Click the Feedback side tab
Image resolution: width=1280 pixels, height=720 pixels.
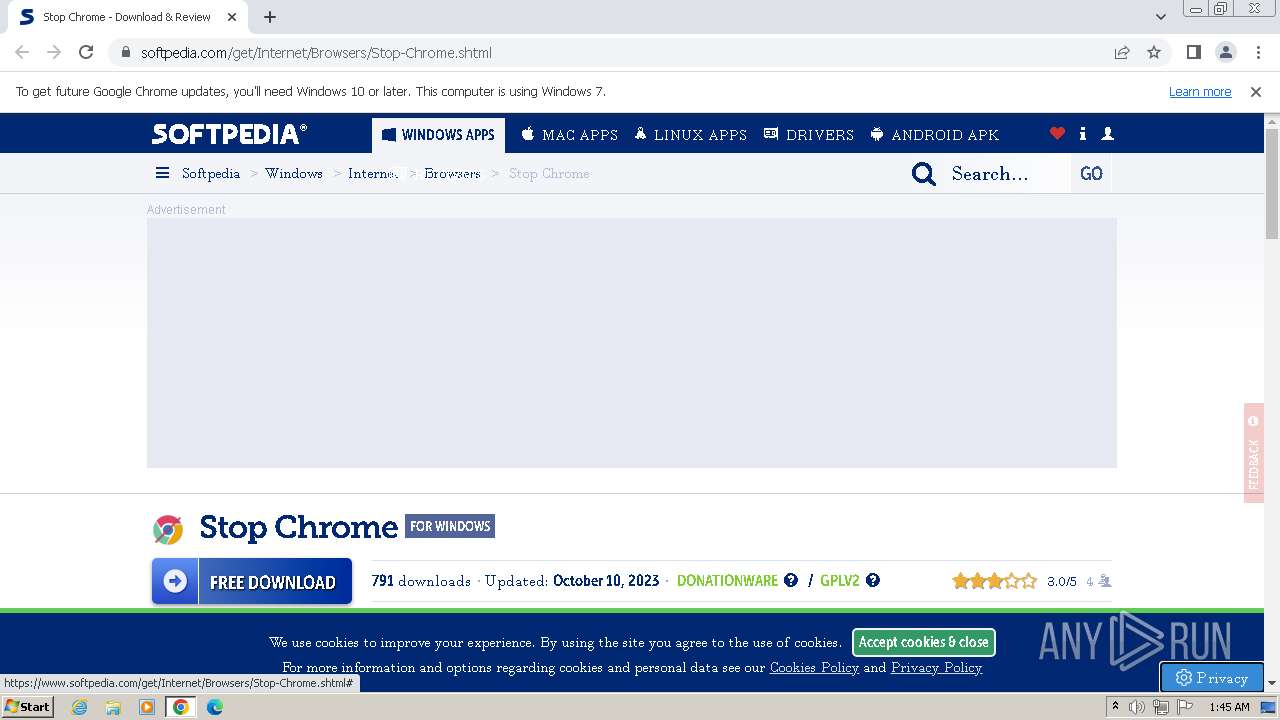1254,452
